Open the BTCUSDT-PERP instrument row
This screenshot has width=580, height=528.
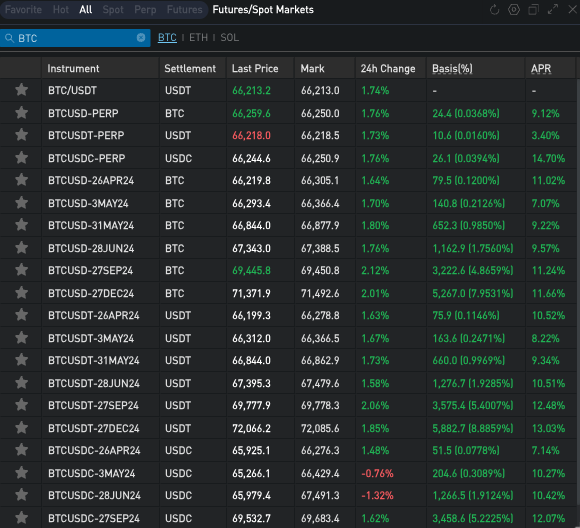pos(289,135)
